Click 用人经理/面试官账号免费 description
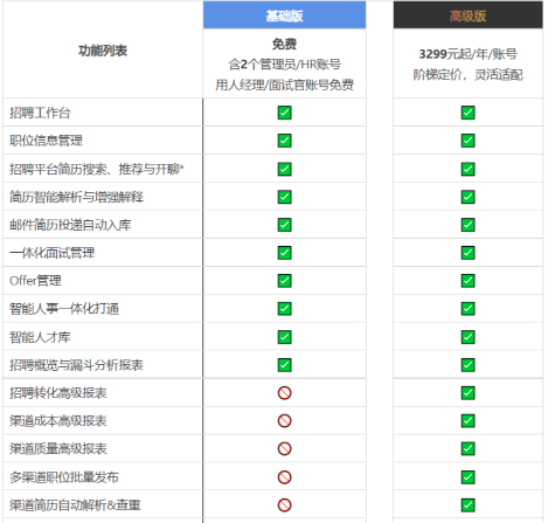546x523 pixels. 284,85
